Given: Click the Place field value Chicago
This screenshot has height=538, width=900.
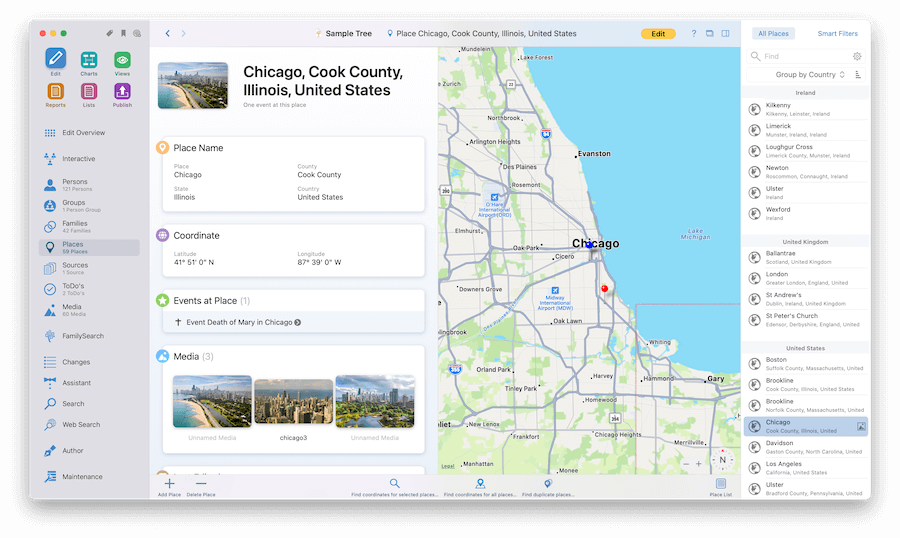Looking at the screenshot, I should 188,175.
